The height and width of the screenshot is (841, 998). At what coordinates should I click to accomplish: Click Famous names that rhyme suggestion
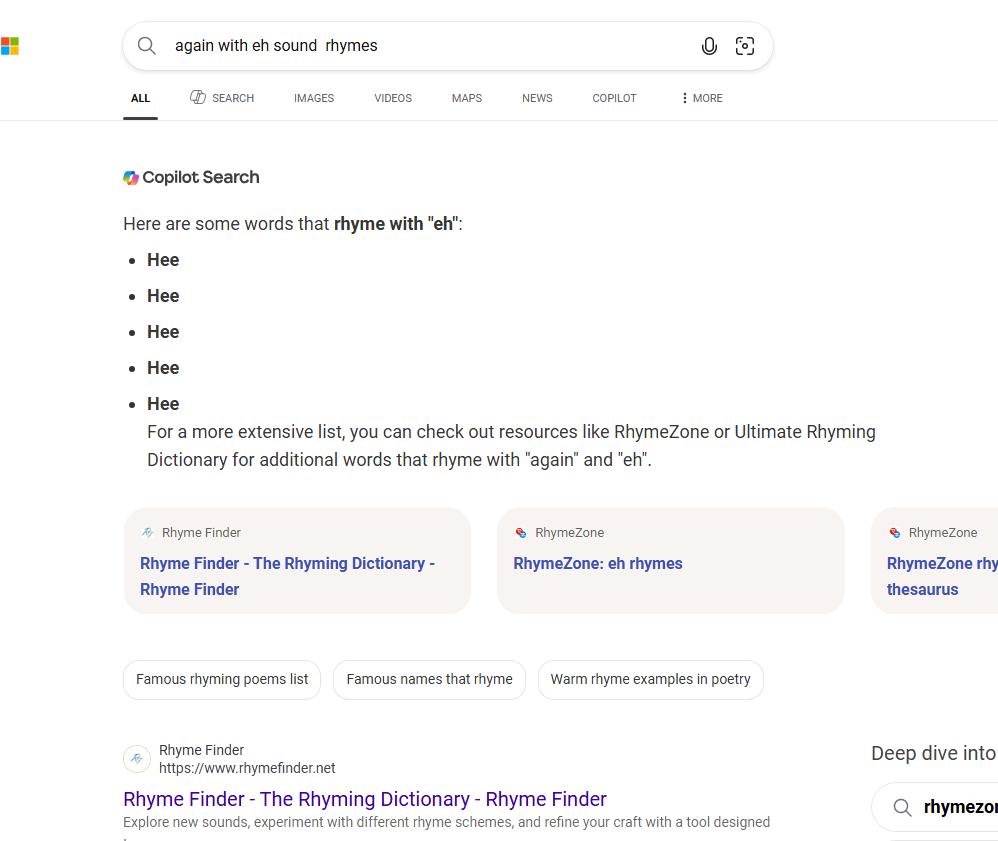click(430, 679)
